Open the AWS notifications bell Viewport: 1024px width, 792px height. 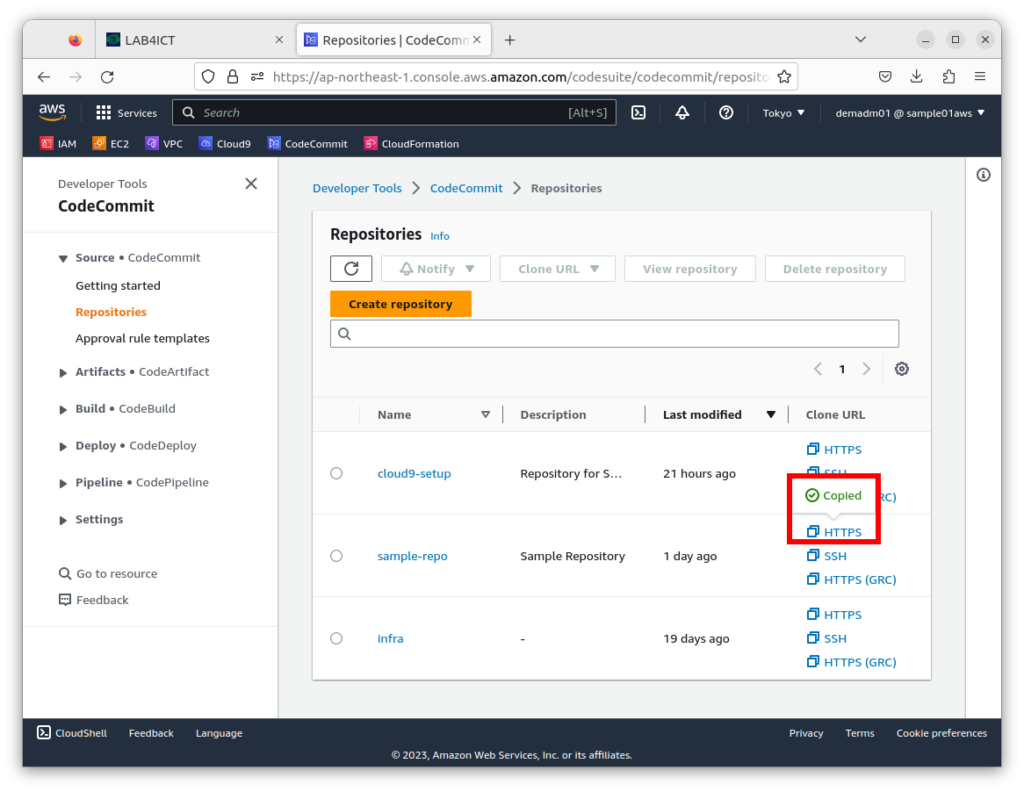(x=682, y=112)
